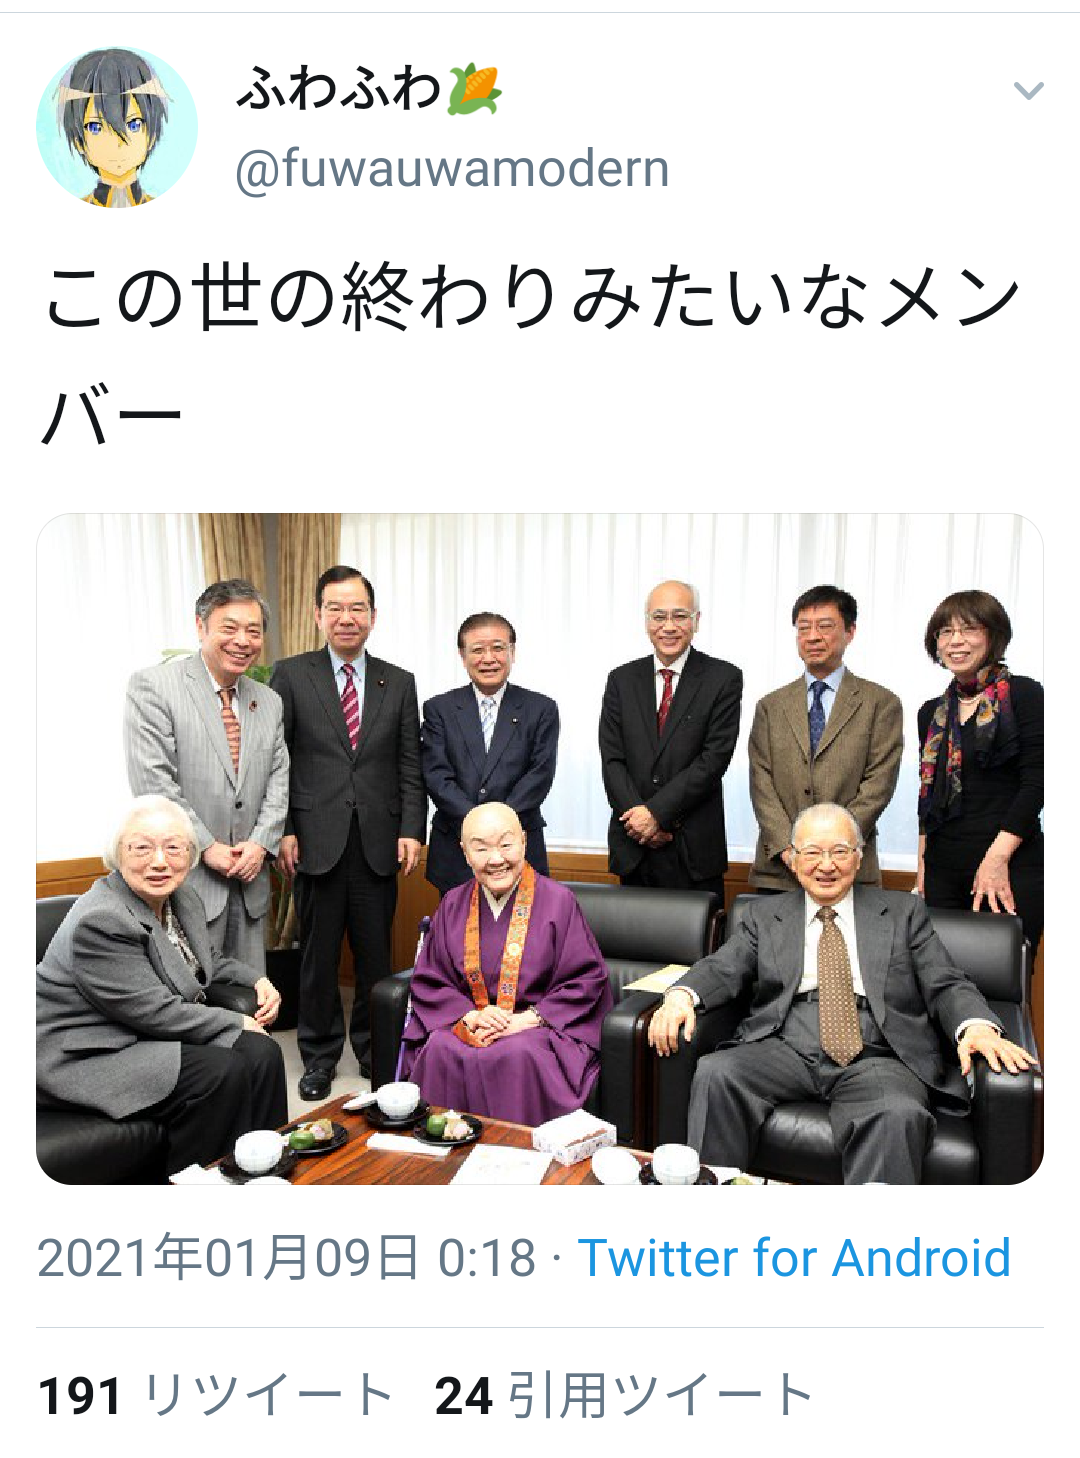1080x1458 pixels.
Task: Click the tweet timestamp 2021年01月09日 0:18
Action: pyautogui.click(x=287, y=1257)
